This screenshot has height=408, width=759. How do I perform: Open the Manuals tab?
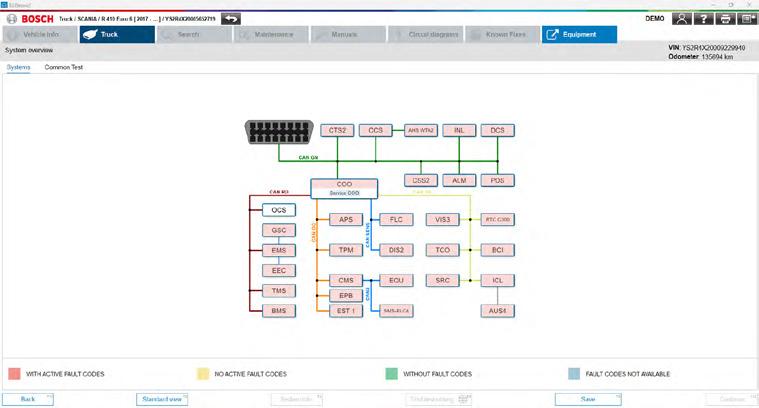348,34
